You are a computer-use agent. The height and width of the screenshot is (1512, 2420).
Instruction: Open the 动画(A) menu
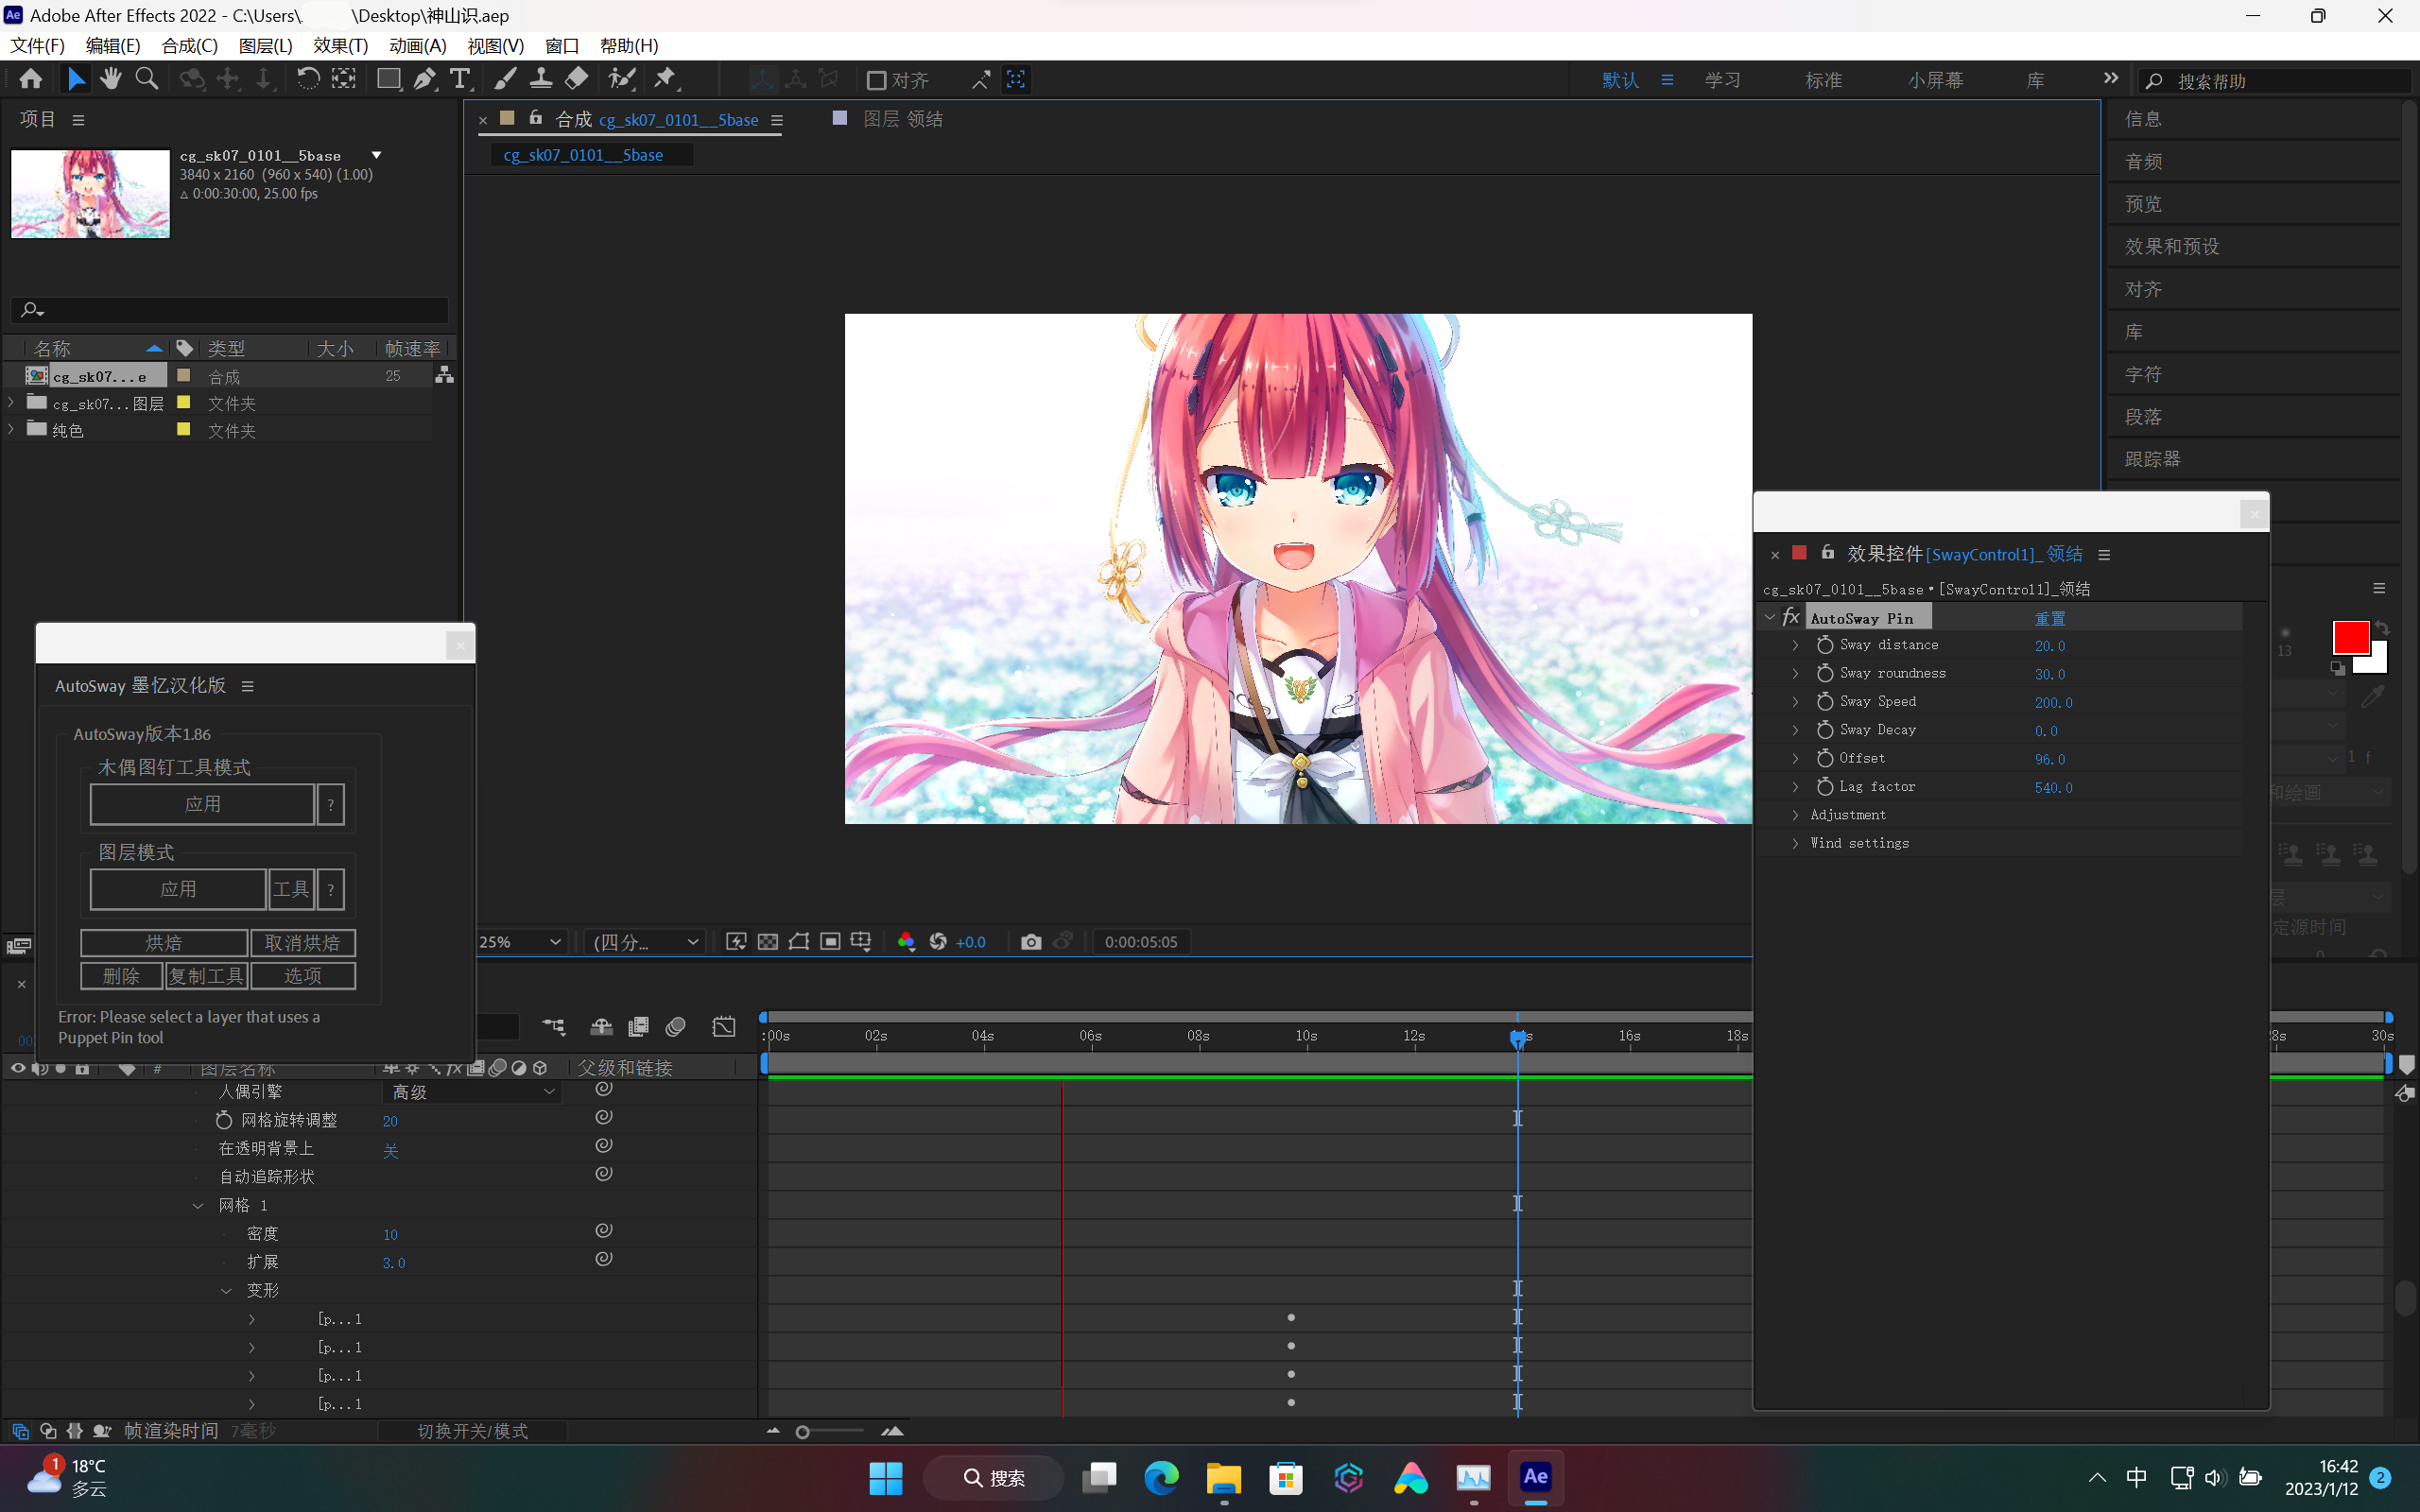click(417, 46)
